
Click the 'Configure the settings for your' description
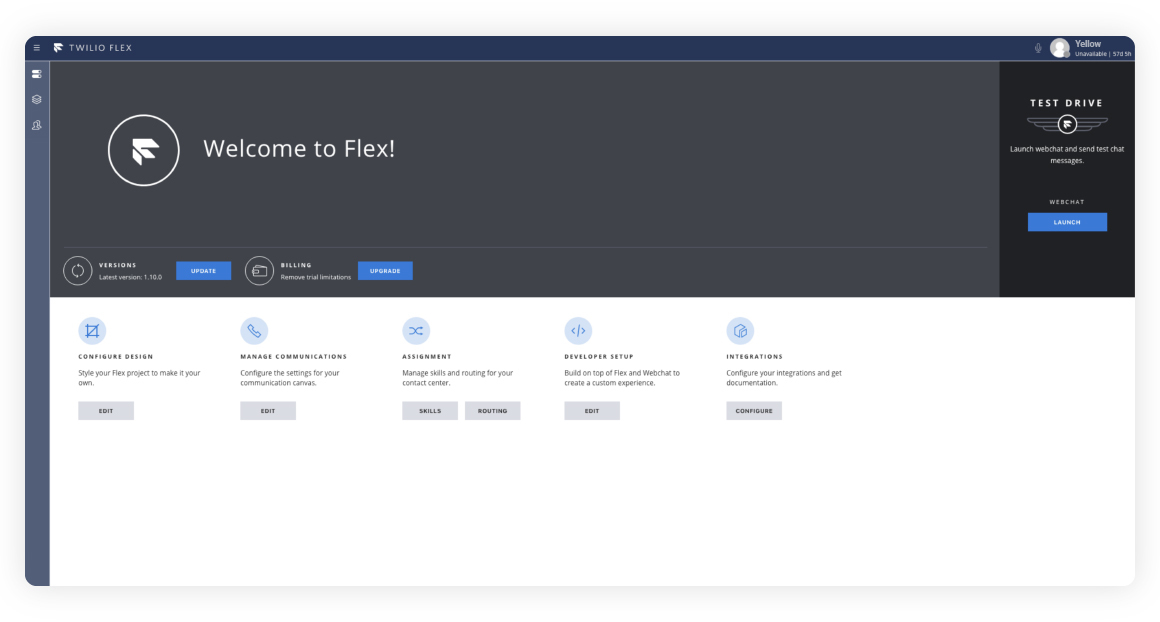[290, 378]
